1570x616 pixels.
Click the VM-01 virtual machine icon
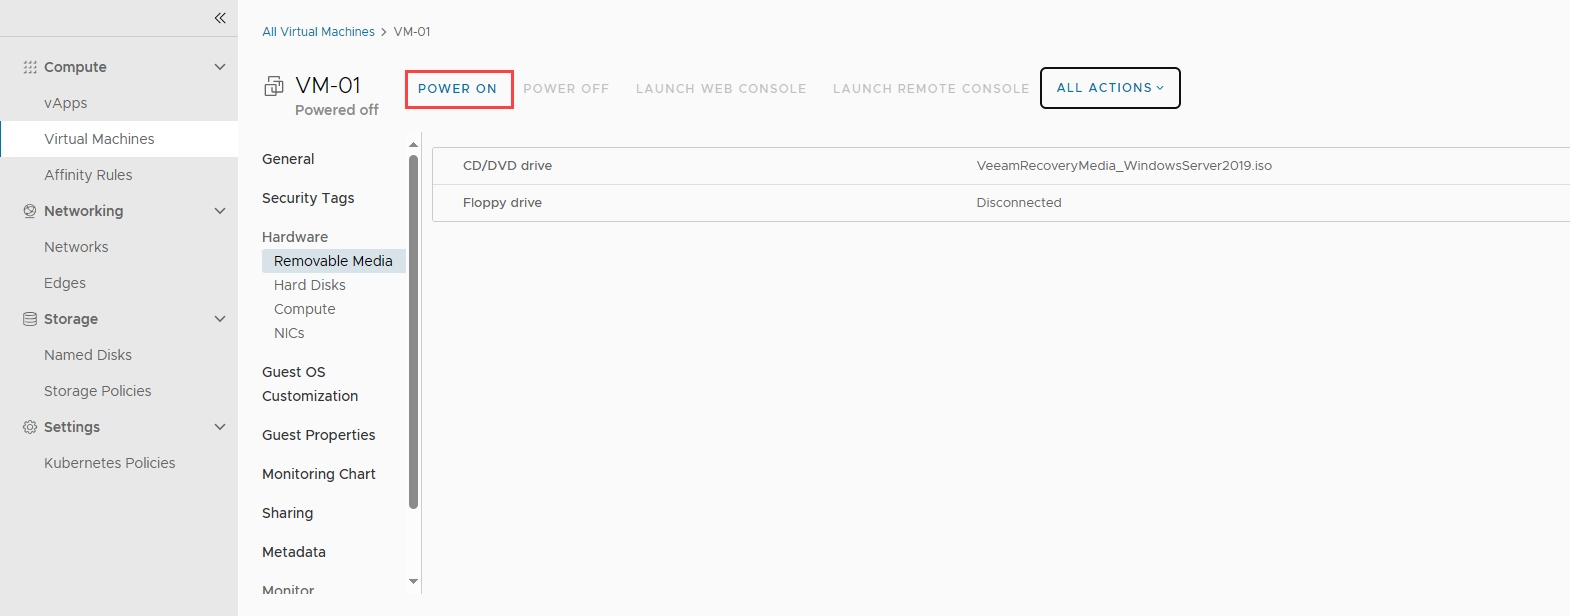(x=274, y=87)
